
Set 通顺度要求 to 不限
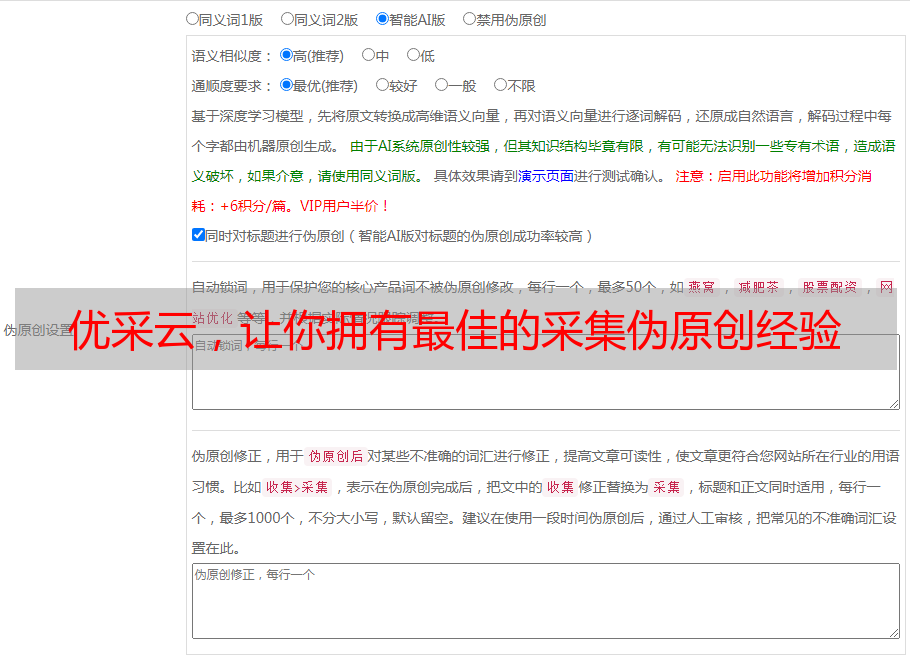pyautogui.click(x=500, y=85)
